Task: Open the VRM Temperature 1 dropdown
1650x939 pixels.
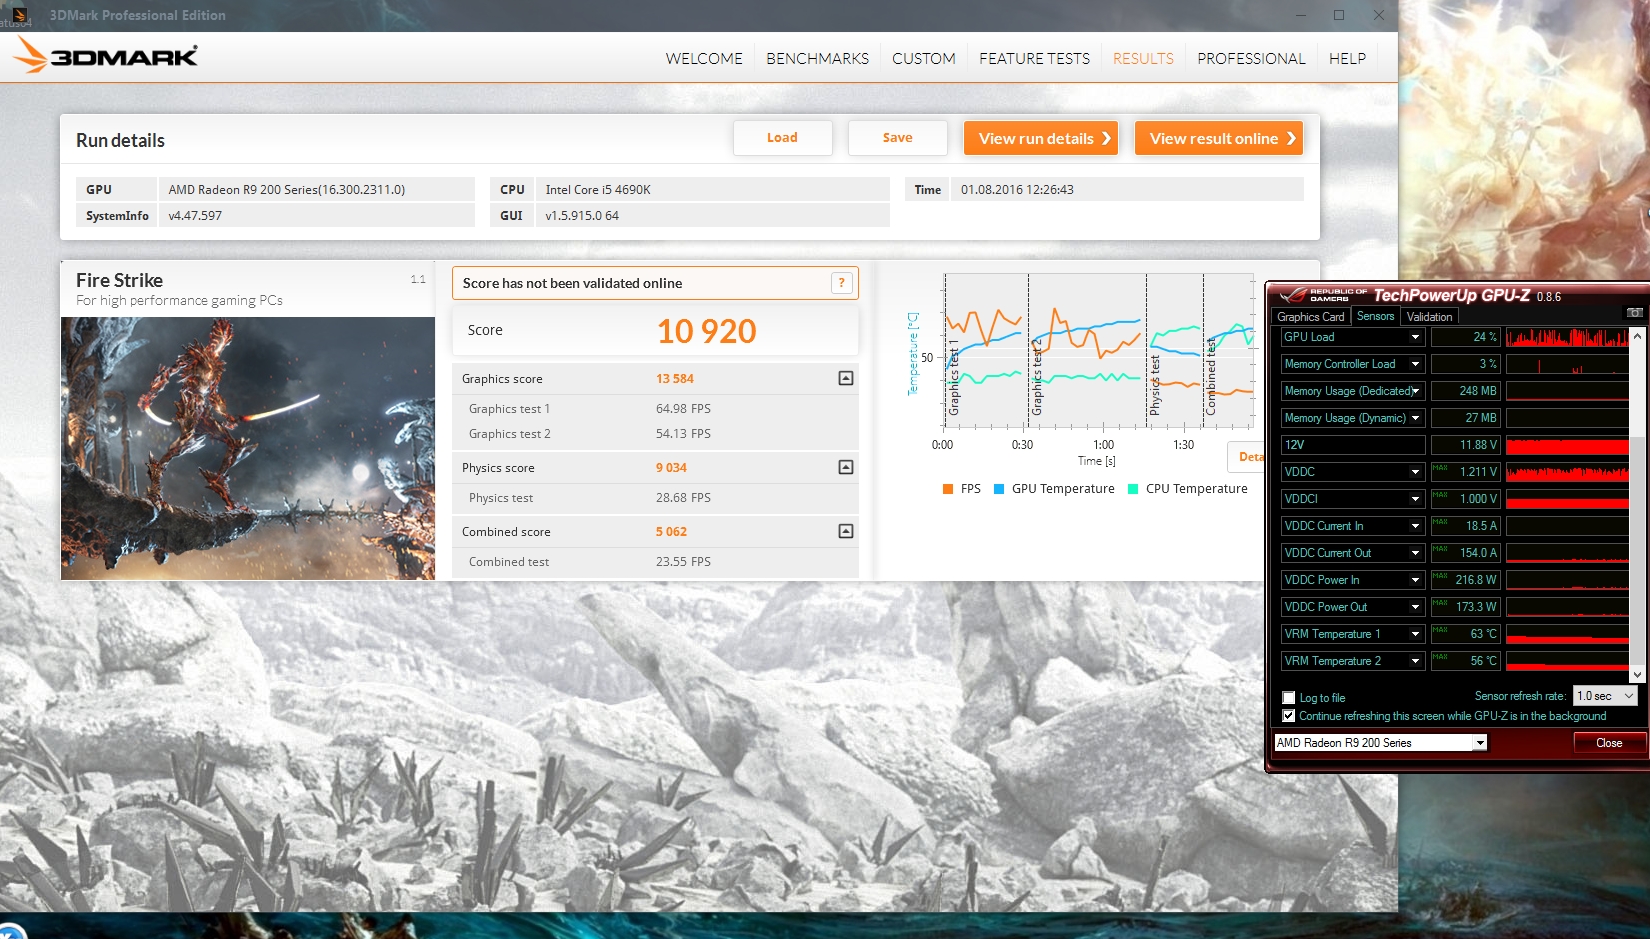Action: pos(1415,634)
